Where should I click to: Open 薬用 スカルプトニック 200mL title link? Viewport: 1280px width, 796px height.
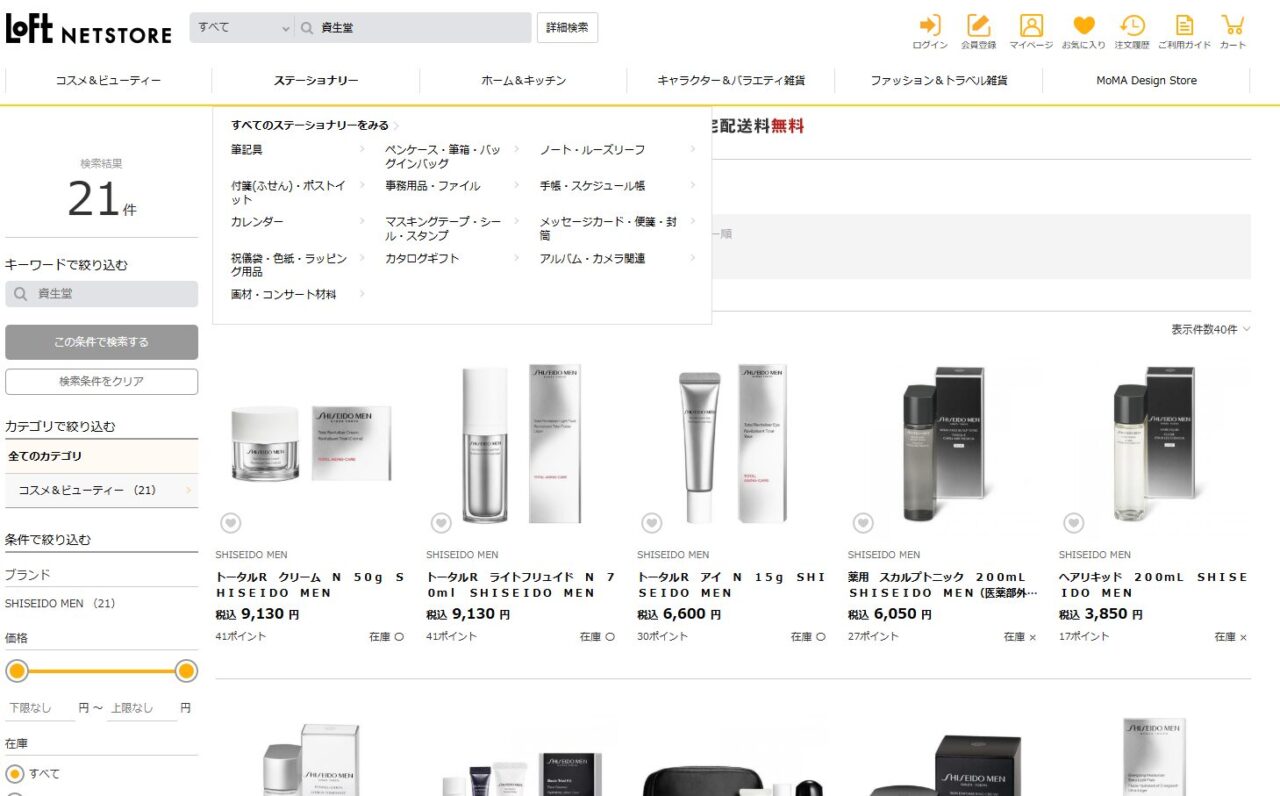pyautogui.click(x=942, y=585)
